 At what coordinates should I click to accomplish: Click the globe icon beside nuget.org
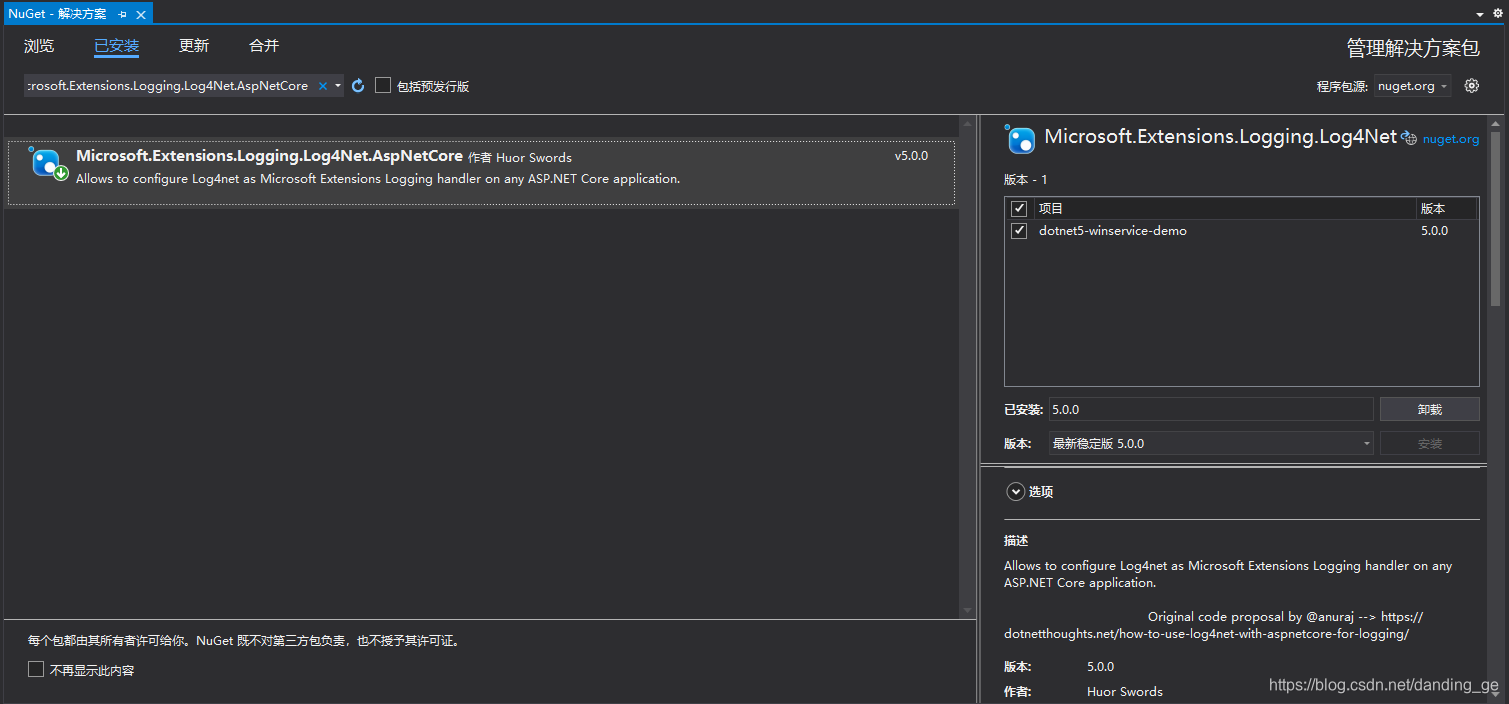[1409, 138]
